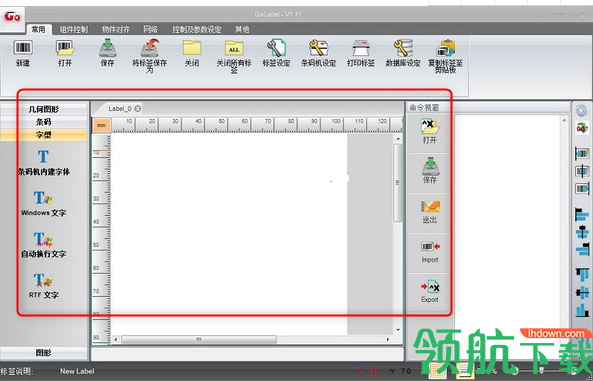Expand the 几何图形 toolbox section
This screenshot has height=381, width=593.
(x=44, y=109)
